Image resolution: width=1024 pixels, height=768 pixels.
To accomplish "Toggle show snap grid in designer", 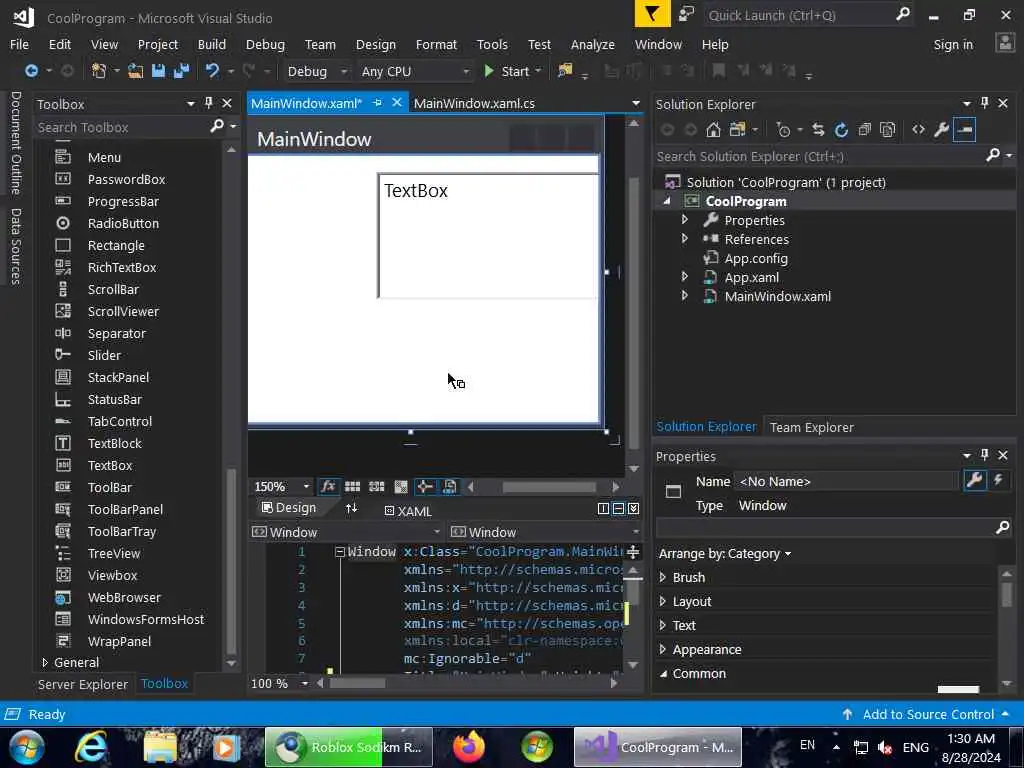I will point(352,487).
